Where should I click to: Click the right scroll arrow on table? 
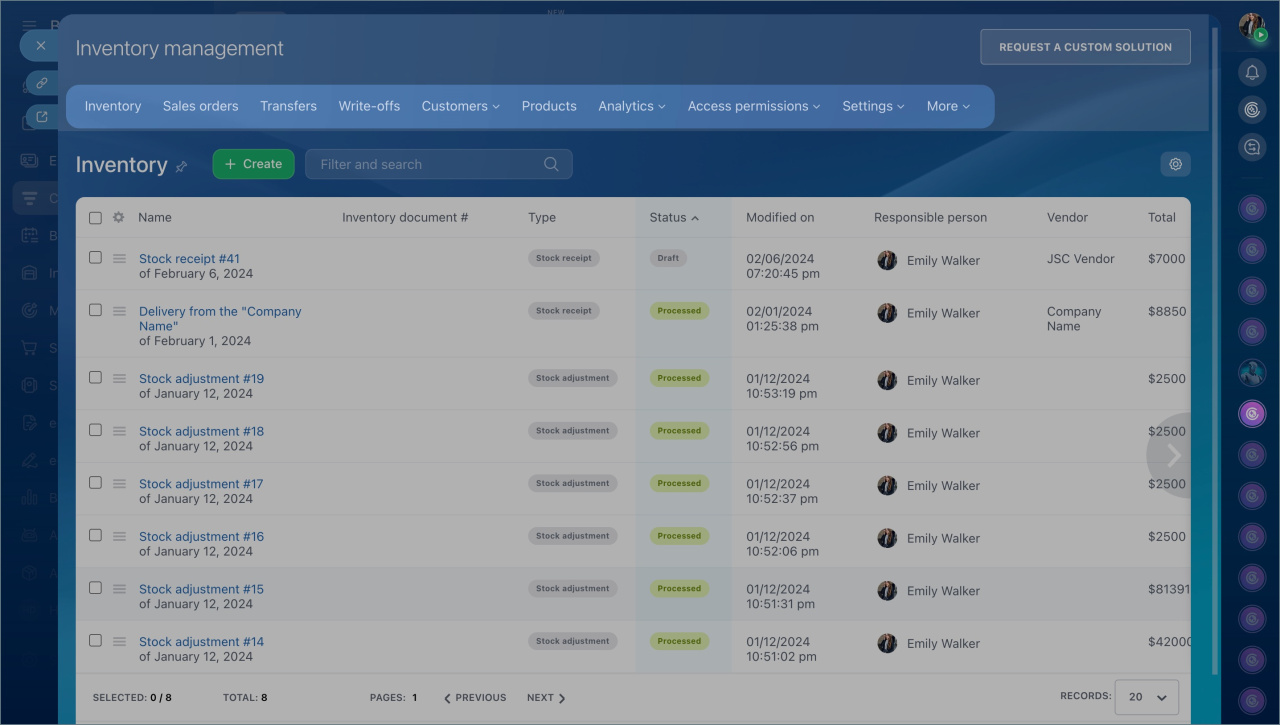click(x=1173, y=456)
